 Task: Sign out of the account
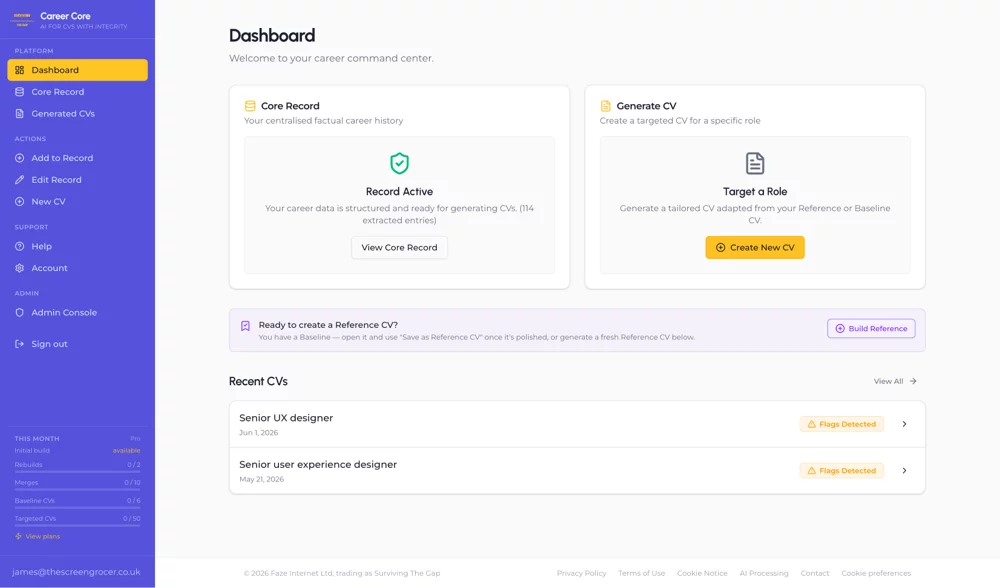click(x=77, y=344)
